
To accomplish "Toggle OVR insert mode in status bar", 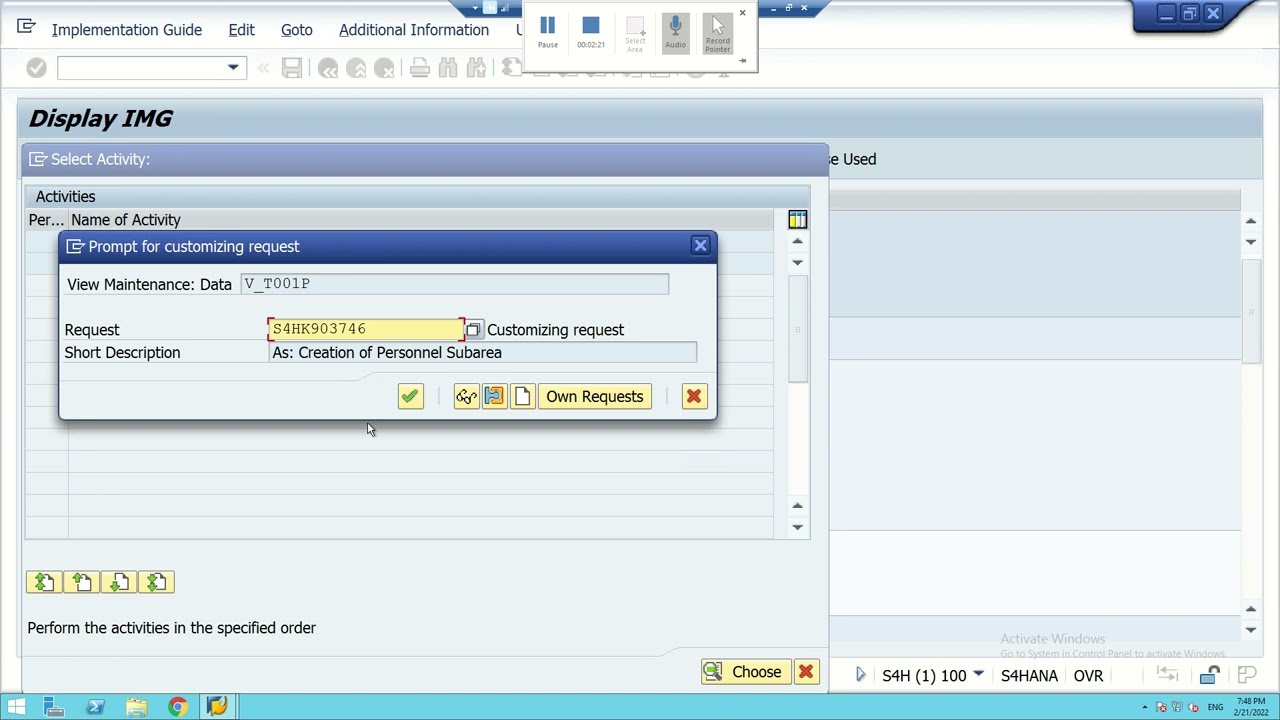I will click(1088, 676).
